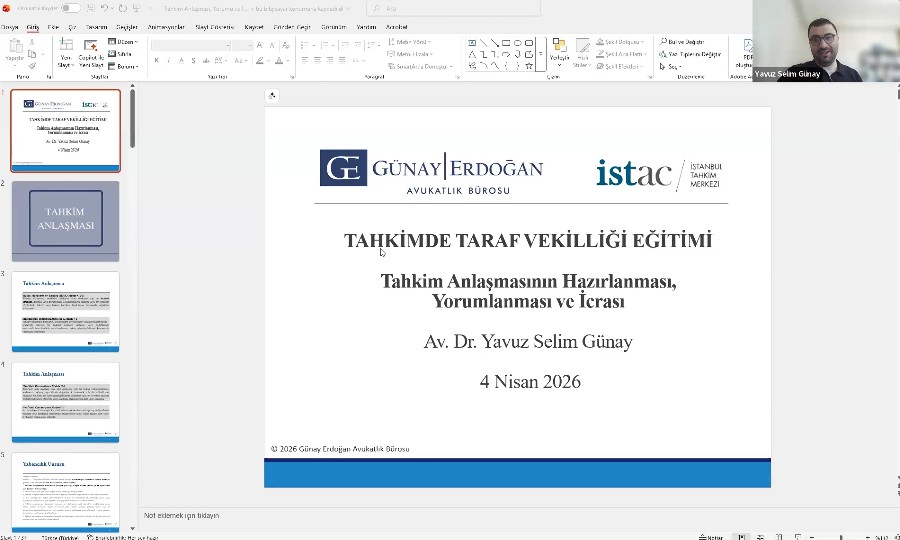
Task: Select the Oval shape in gallery
Action: 518,42
